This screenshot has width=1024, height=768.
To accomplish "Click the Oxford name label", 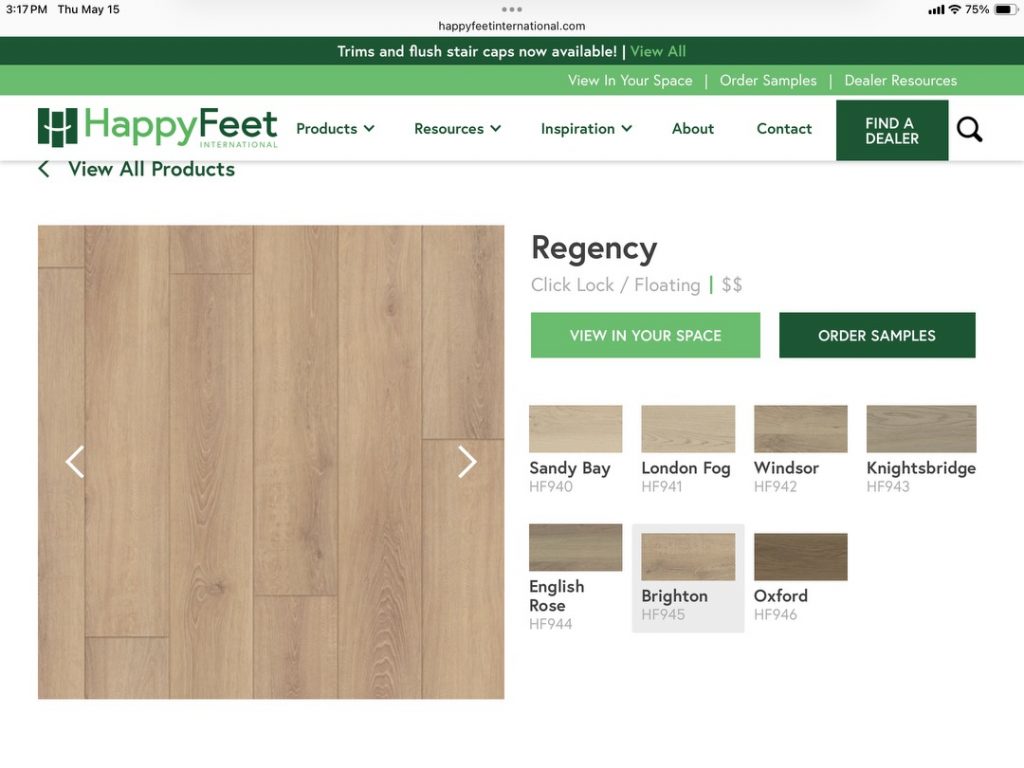I will (x=780, y=596).
